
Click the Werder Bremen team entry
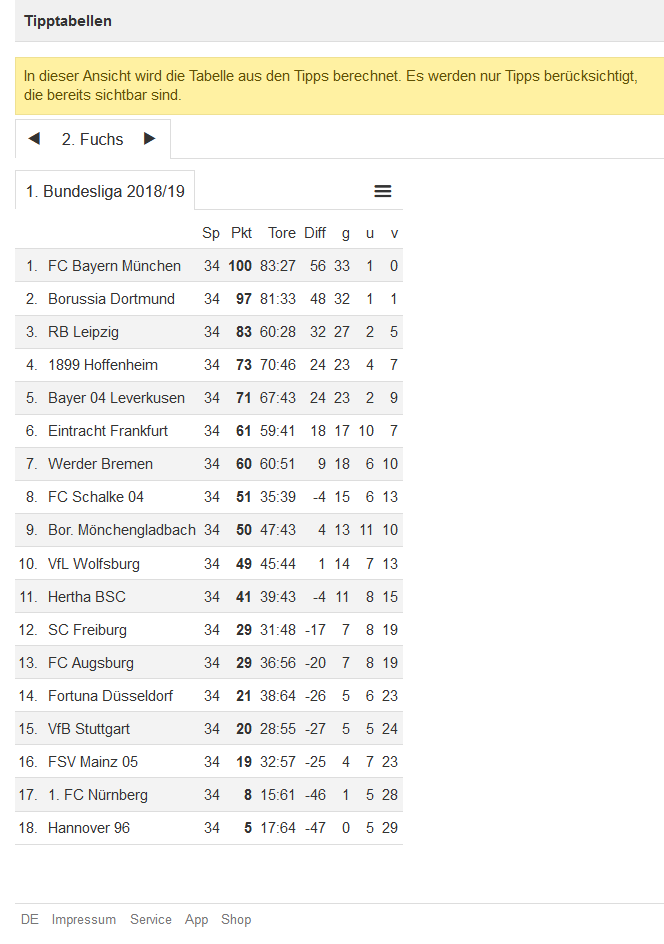click(100, 464)
